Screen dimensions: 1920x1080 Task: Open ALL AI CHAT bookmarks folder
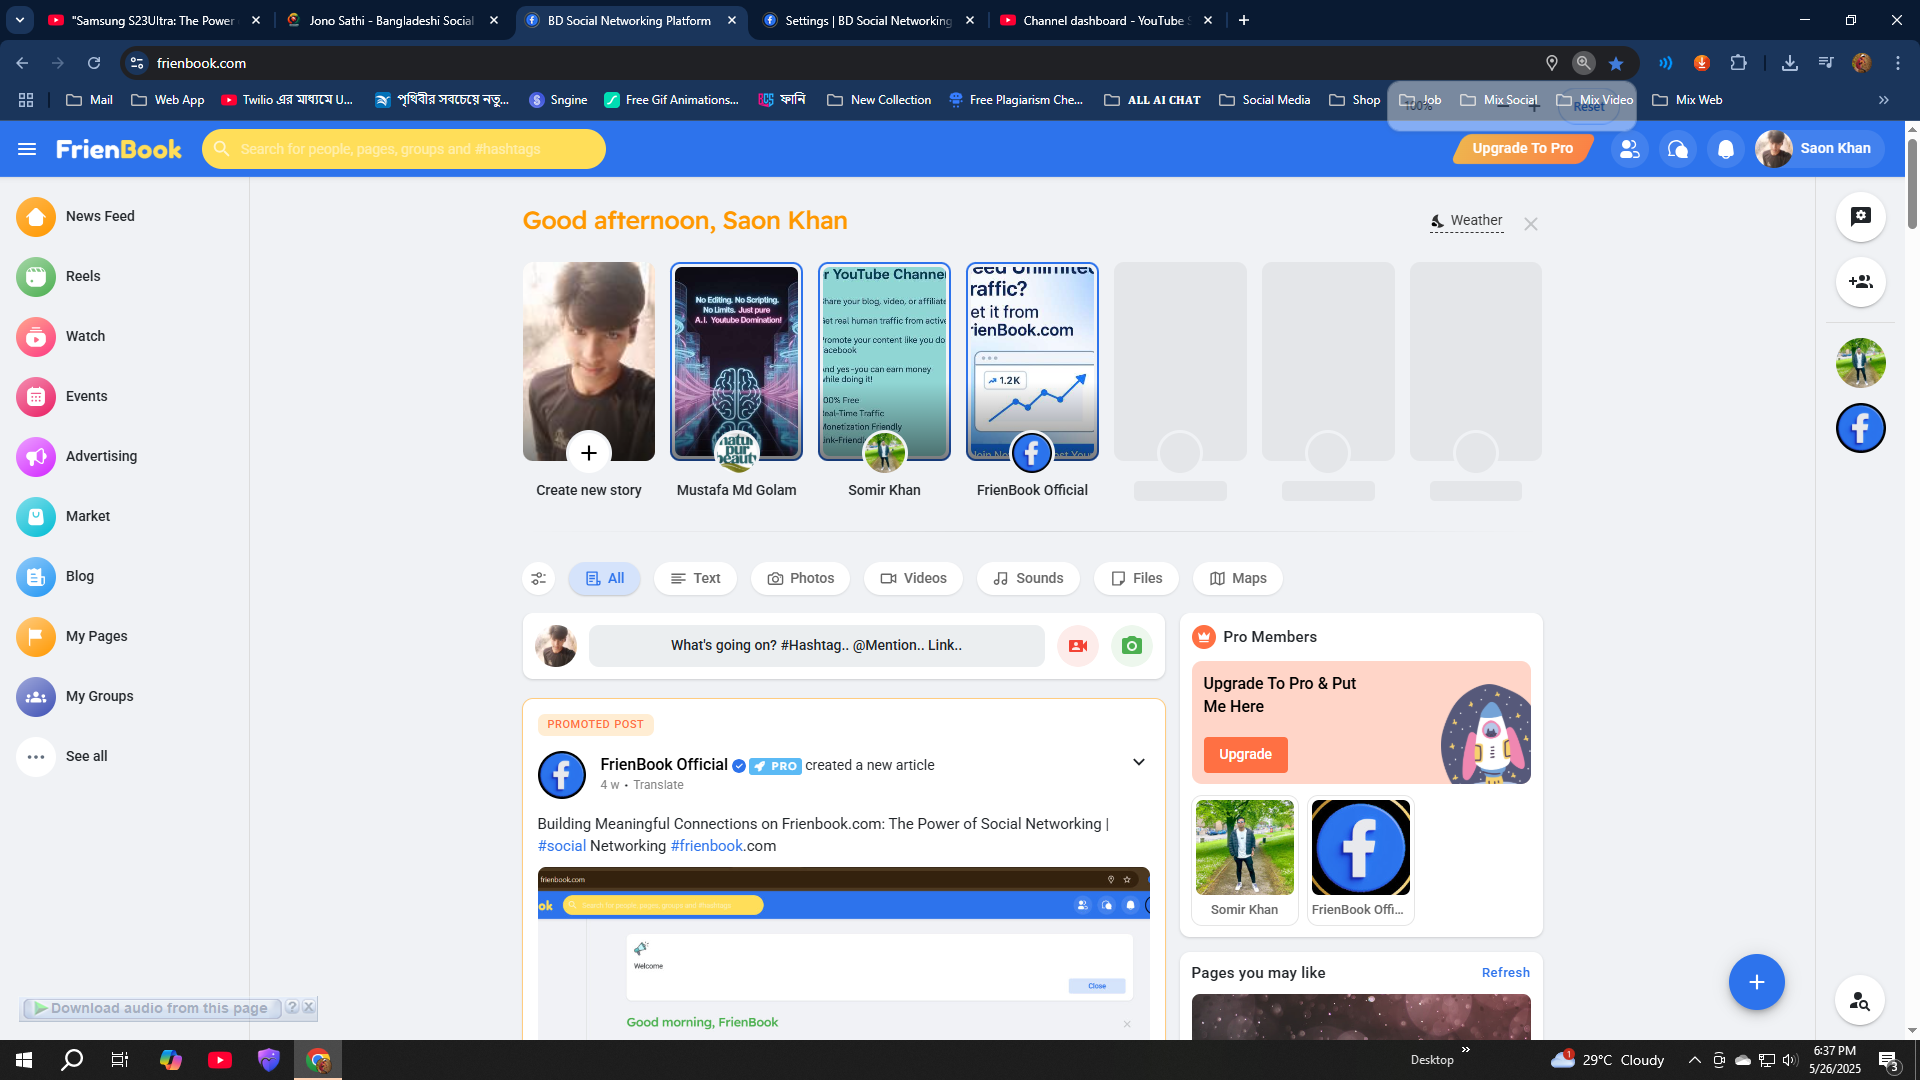(1152, 100)
